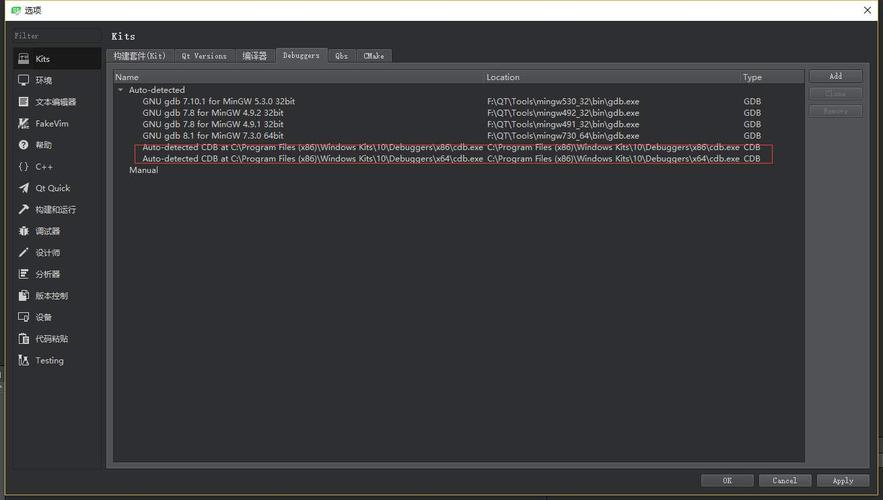The width and height of the screenshot is (883, 500).
Task: Select the Testing category flask icon
Action: 24,361
